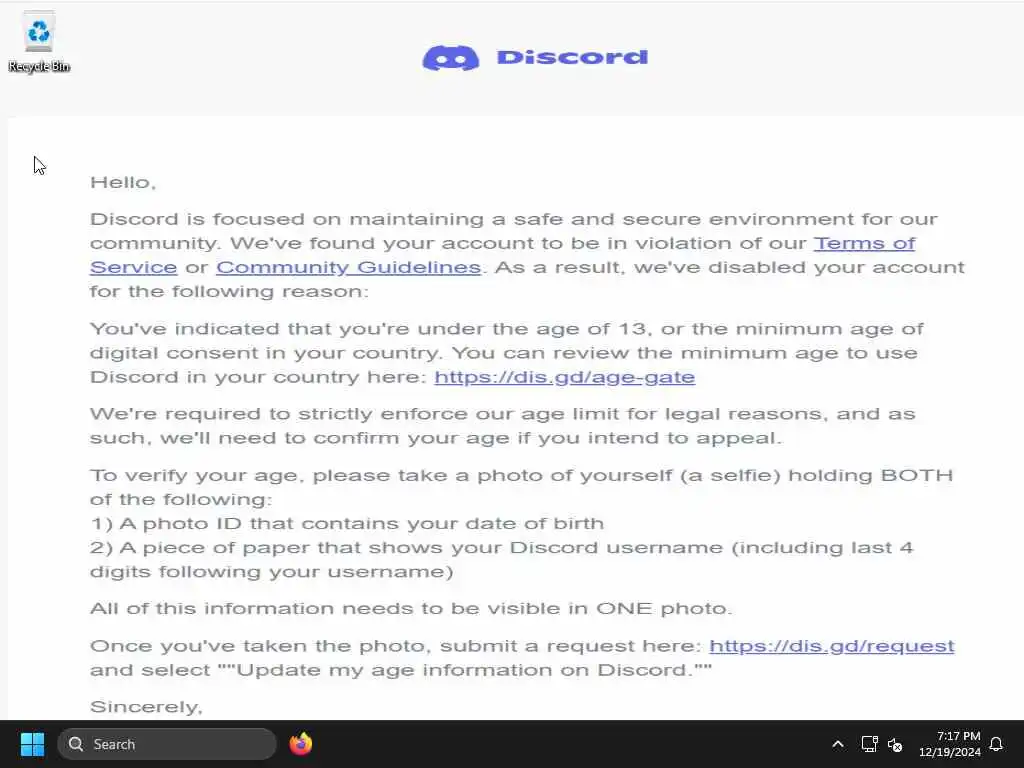Open the network status tray icon

869,744
